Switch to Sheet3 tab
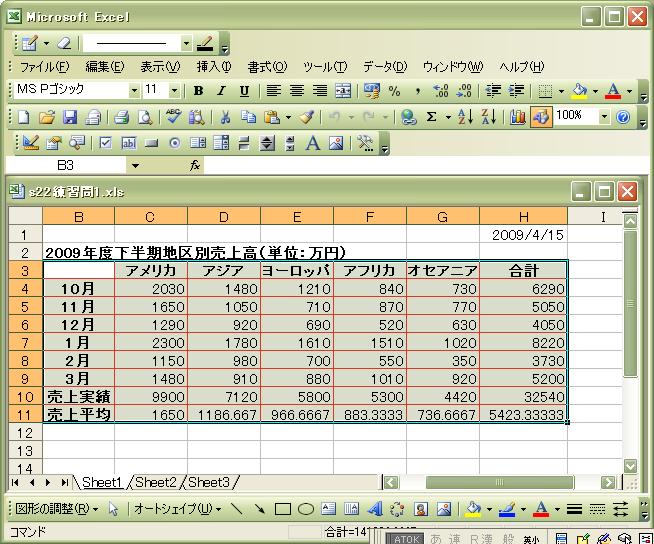The height and width of the screenshot is (544, 654). click(x=209, y=482)
